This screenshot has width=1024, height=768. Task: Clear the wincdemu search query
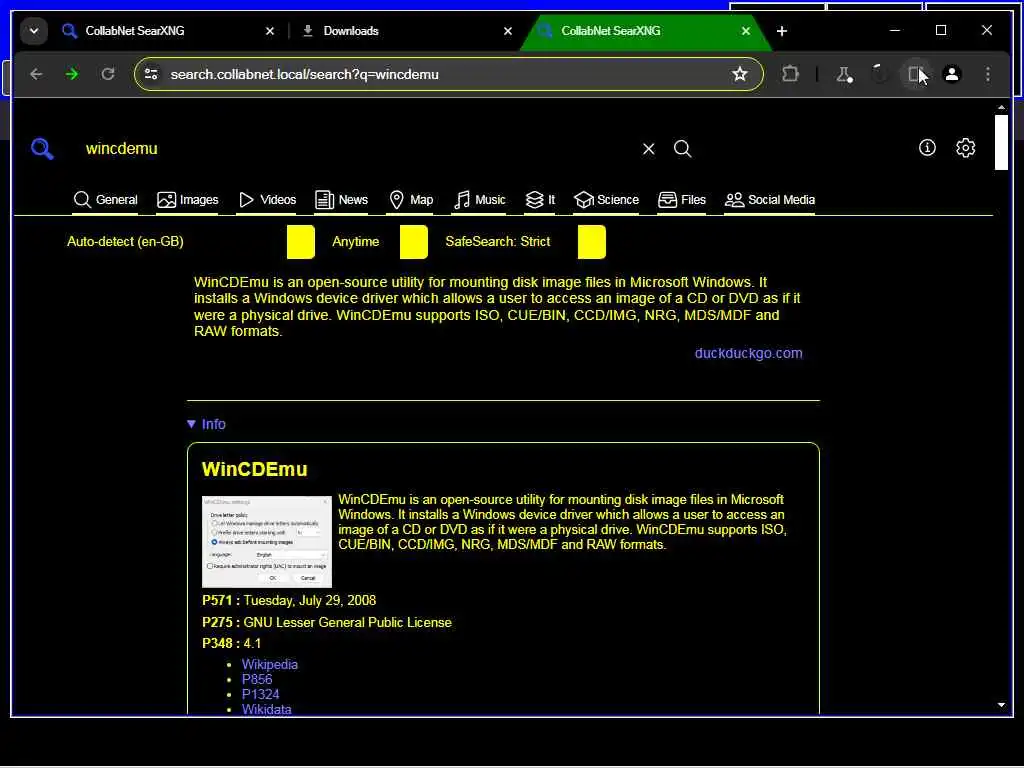point(648,149)
